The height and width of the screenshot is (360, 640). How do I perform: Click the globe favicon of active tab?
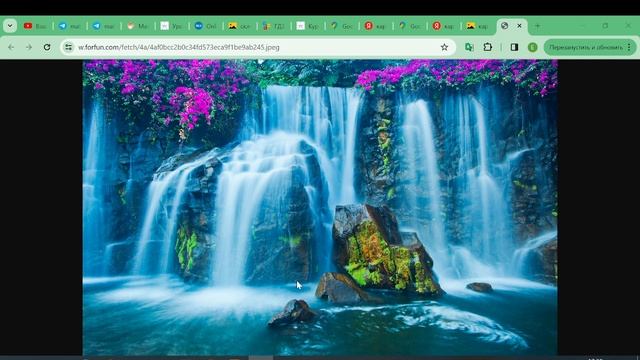tap(504, 26)
